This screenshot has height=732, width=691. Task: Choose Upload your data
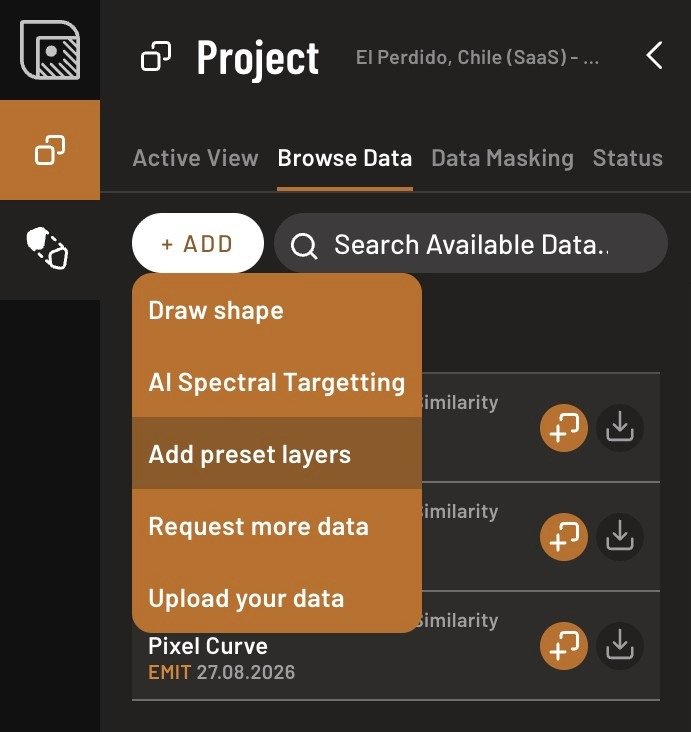point(277,598)
